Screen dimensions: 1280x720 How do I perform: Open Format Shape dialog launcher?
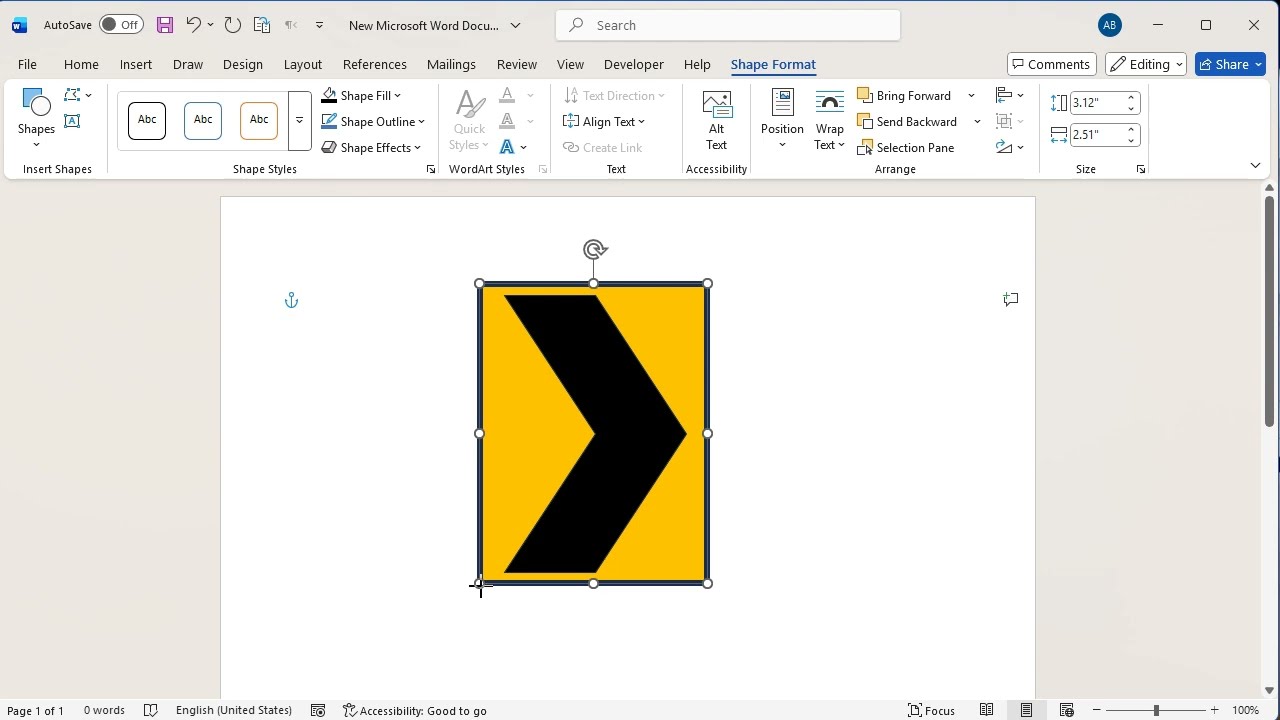click(431, 170)
